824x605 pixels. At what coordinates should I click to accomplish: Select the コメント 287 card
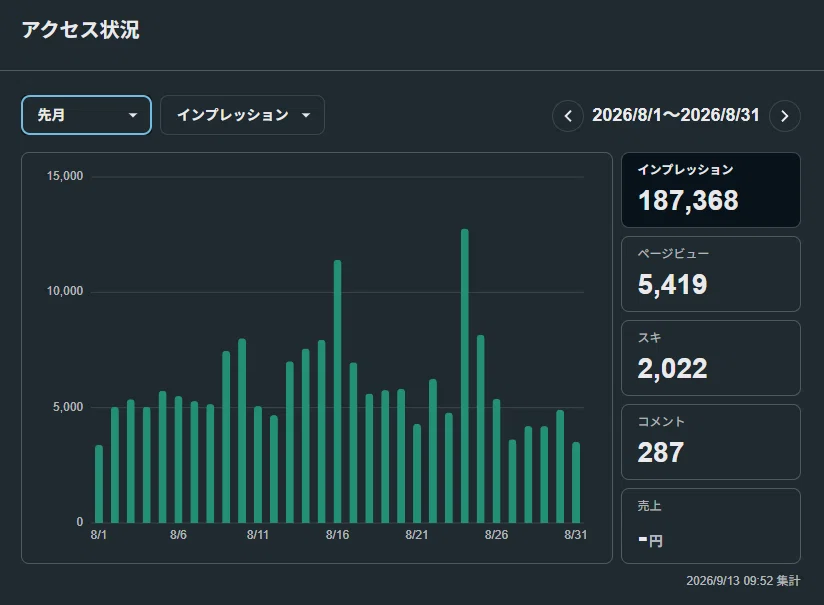[710, 442]
